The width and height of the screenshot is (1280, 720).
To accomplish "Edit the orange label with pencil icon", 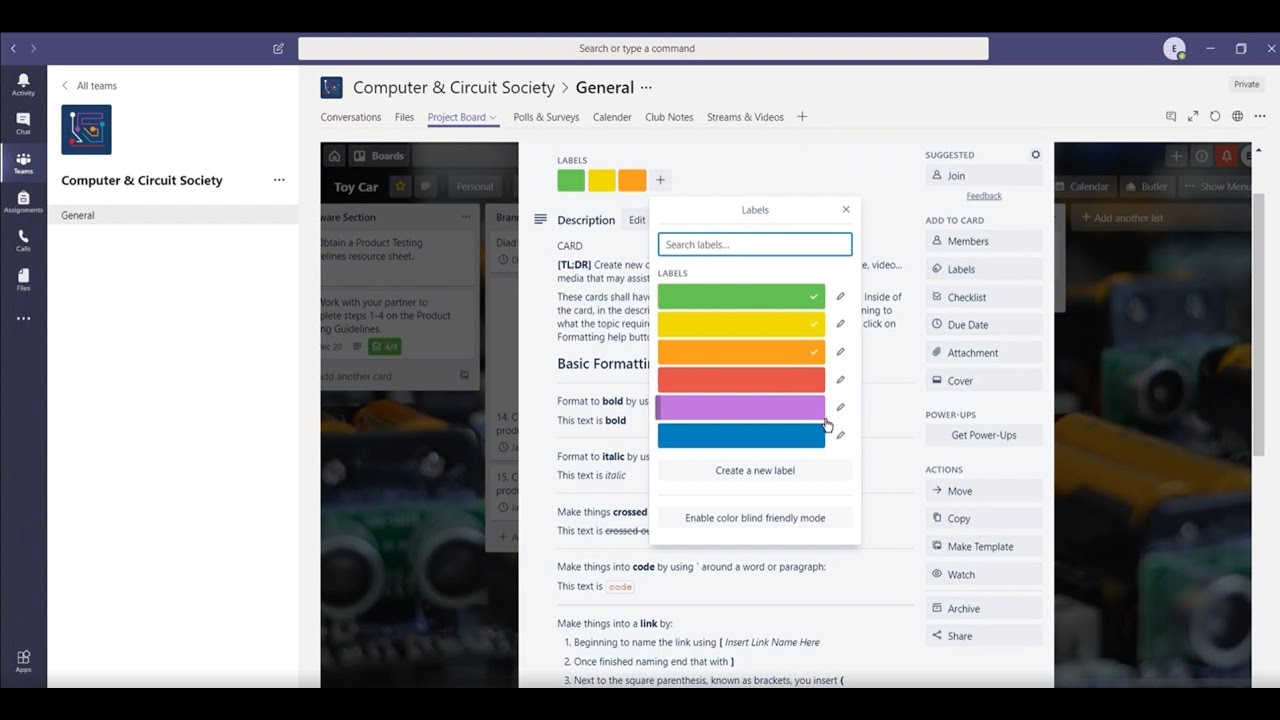I will point(840,352).
